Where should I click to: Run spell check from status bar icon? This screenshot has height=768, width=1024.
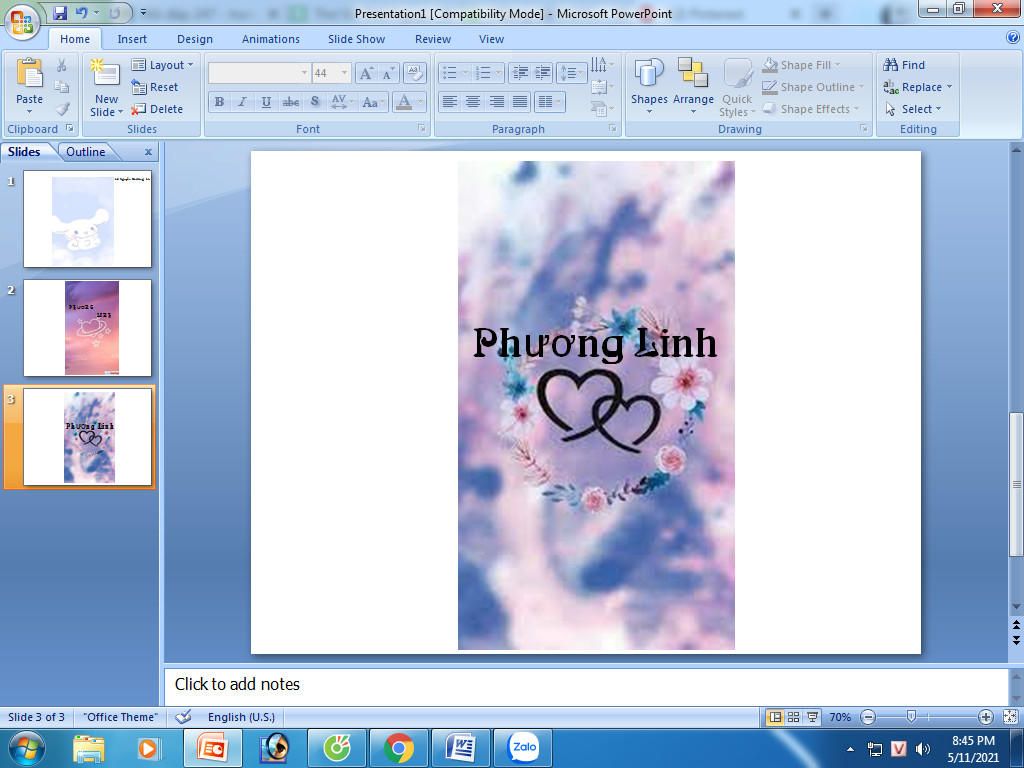pos(184,717)
